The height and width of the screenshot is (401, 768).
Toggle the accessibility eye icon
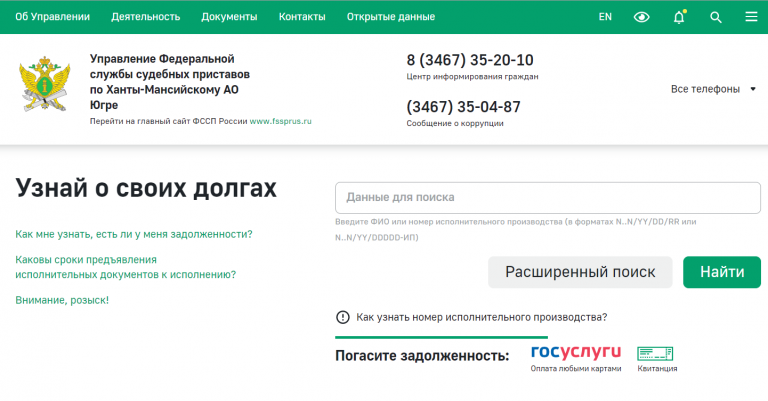[642, 17]
